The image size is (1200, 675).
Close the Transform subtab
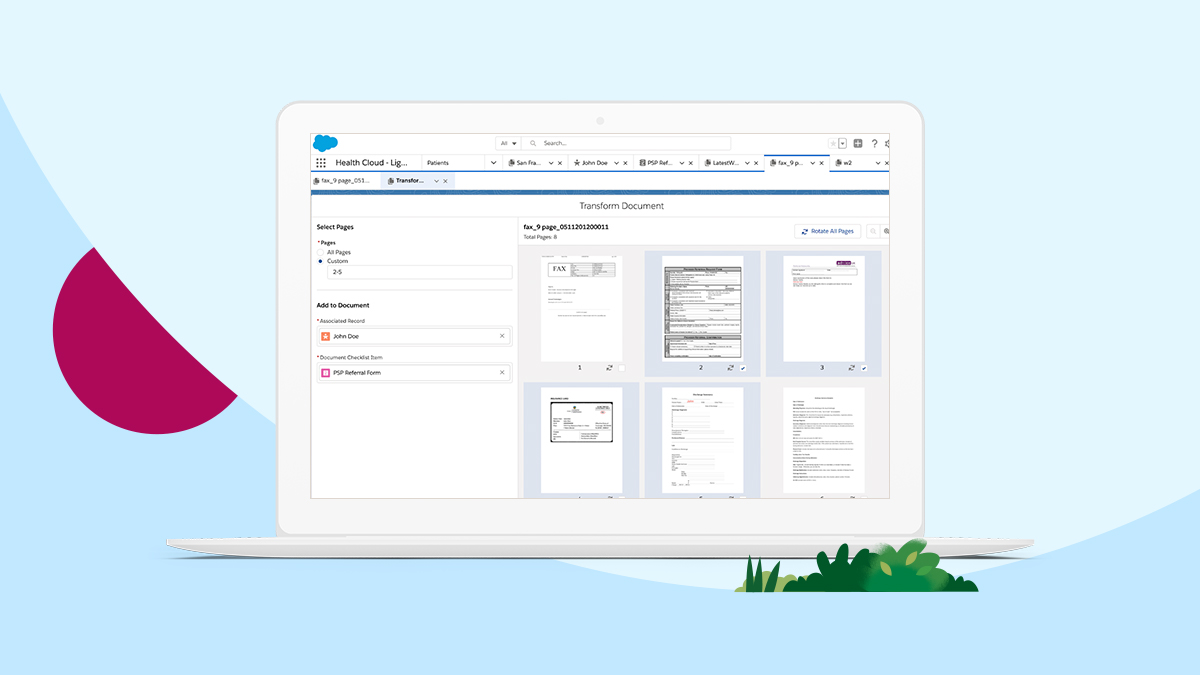446,181
